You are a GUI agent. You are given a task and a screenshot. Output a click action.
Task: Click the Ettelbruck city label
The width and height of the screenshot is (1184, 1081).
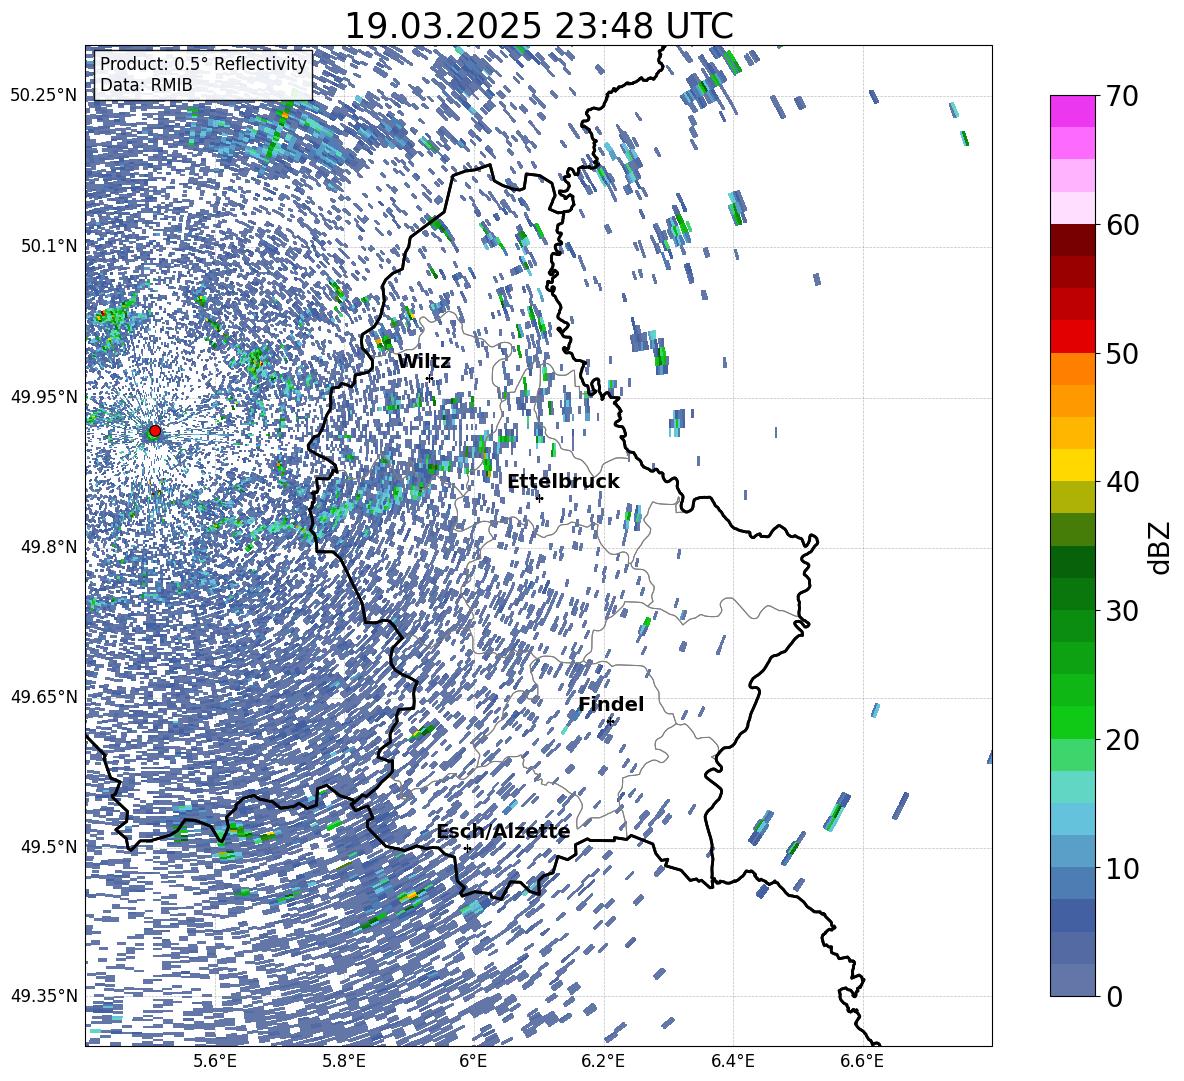[563, 482]
